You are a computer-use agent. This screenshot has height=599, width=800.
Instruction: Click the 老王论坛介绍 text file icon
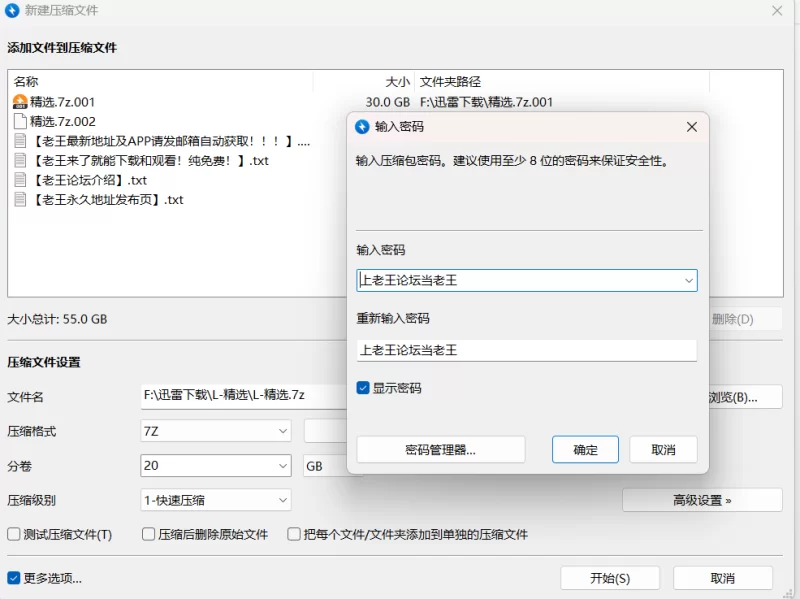coord(20,180)
